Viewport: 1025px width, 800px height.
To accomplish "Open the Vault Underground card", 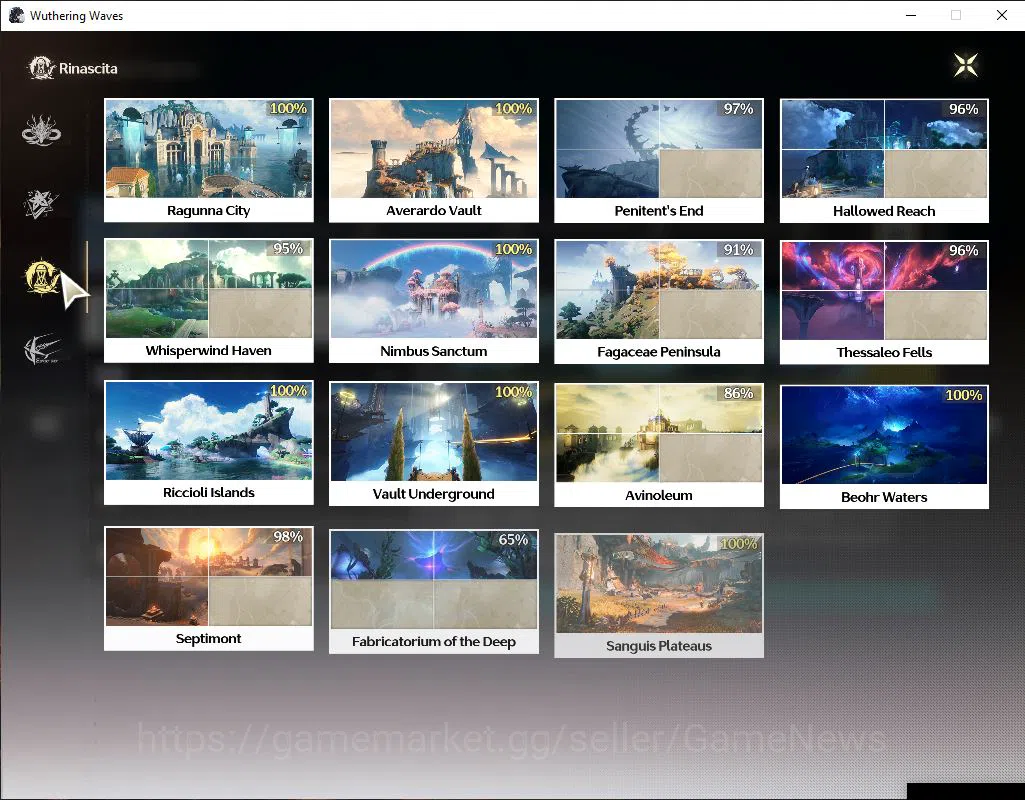I will (x=434, y=444).
